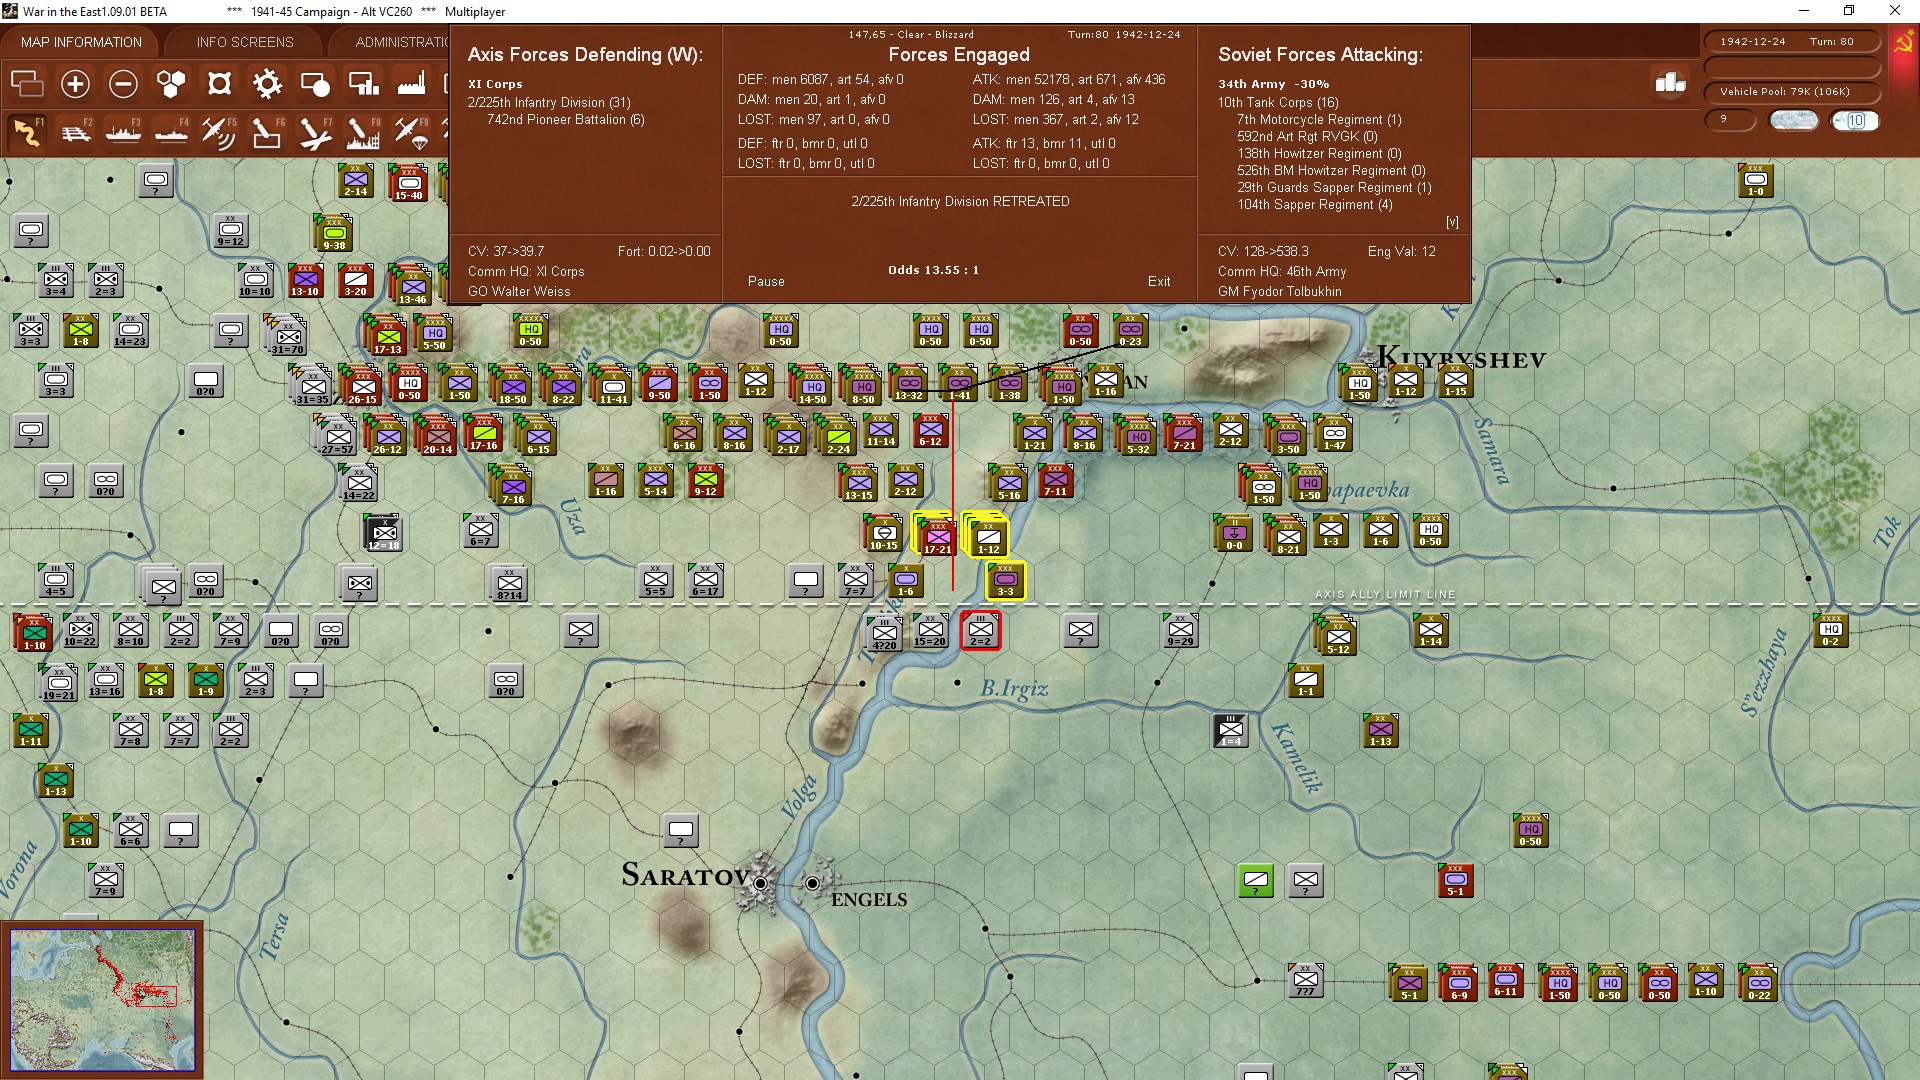Image resolution: width=1920 pixels, height=1080 pixels.
Task: Click Pause in the combat resolution window
Action: point(765,281)
